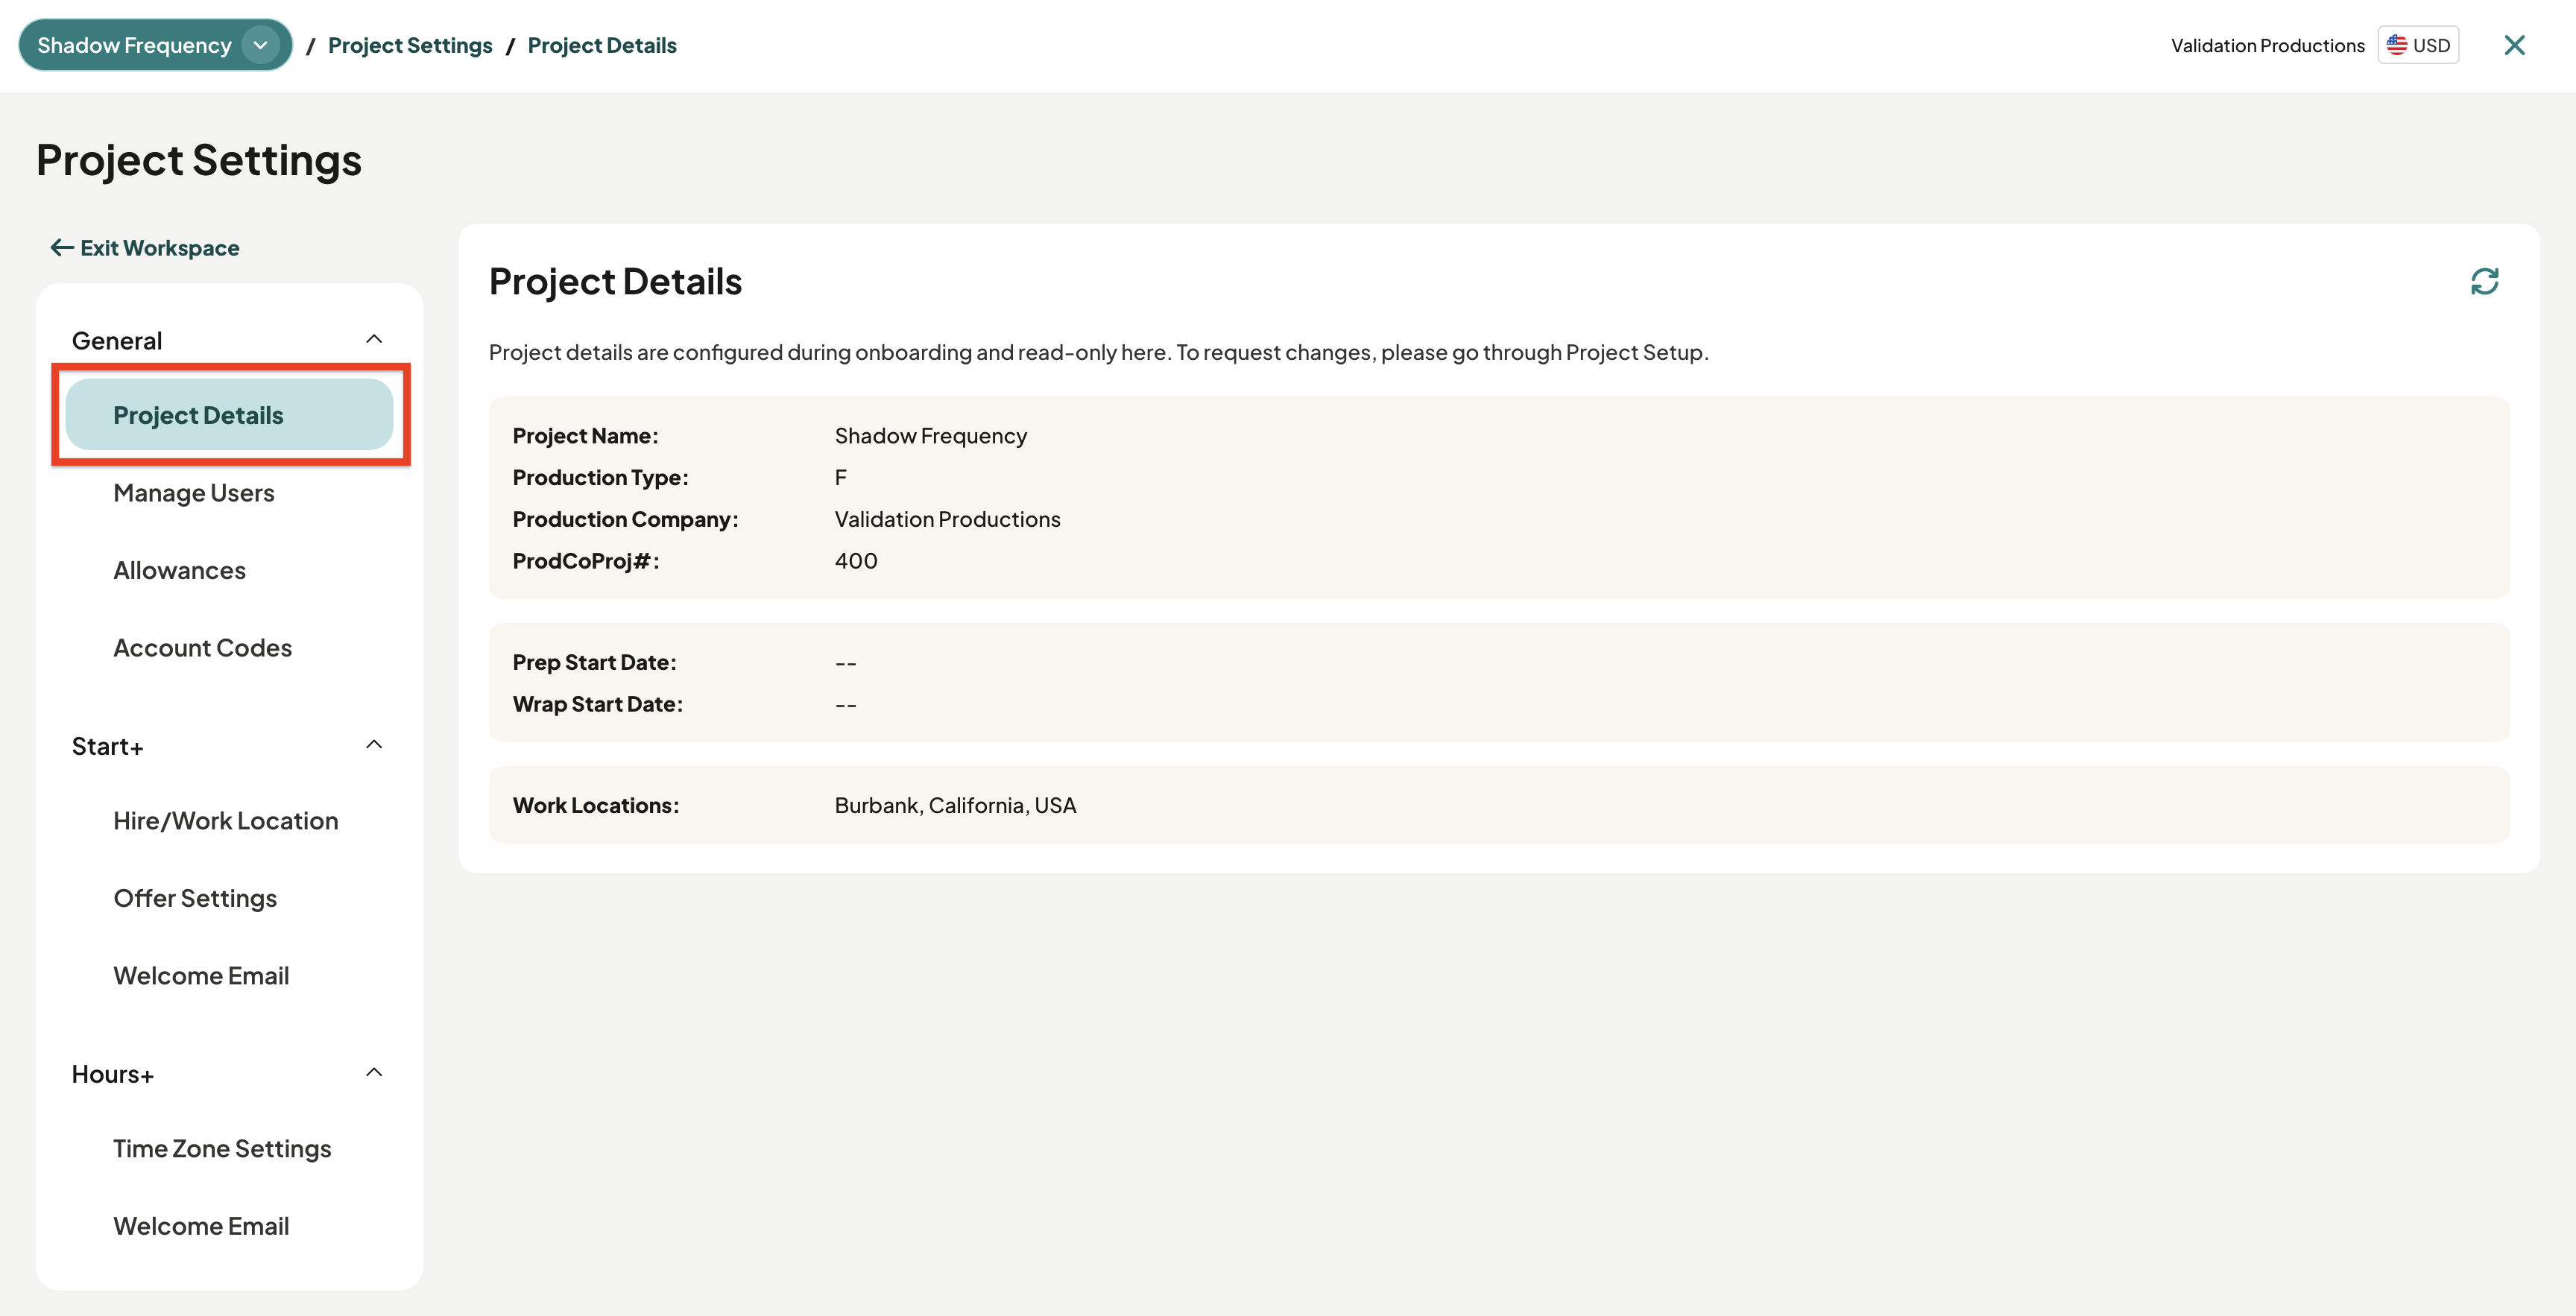Close the settings with the X icon

(x=2514, y=45)
